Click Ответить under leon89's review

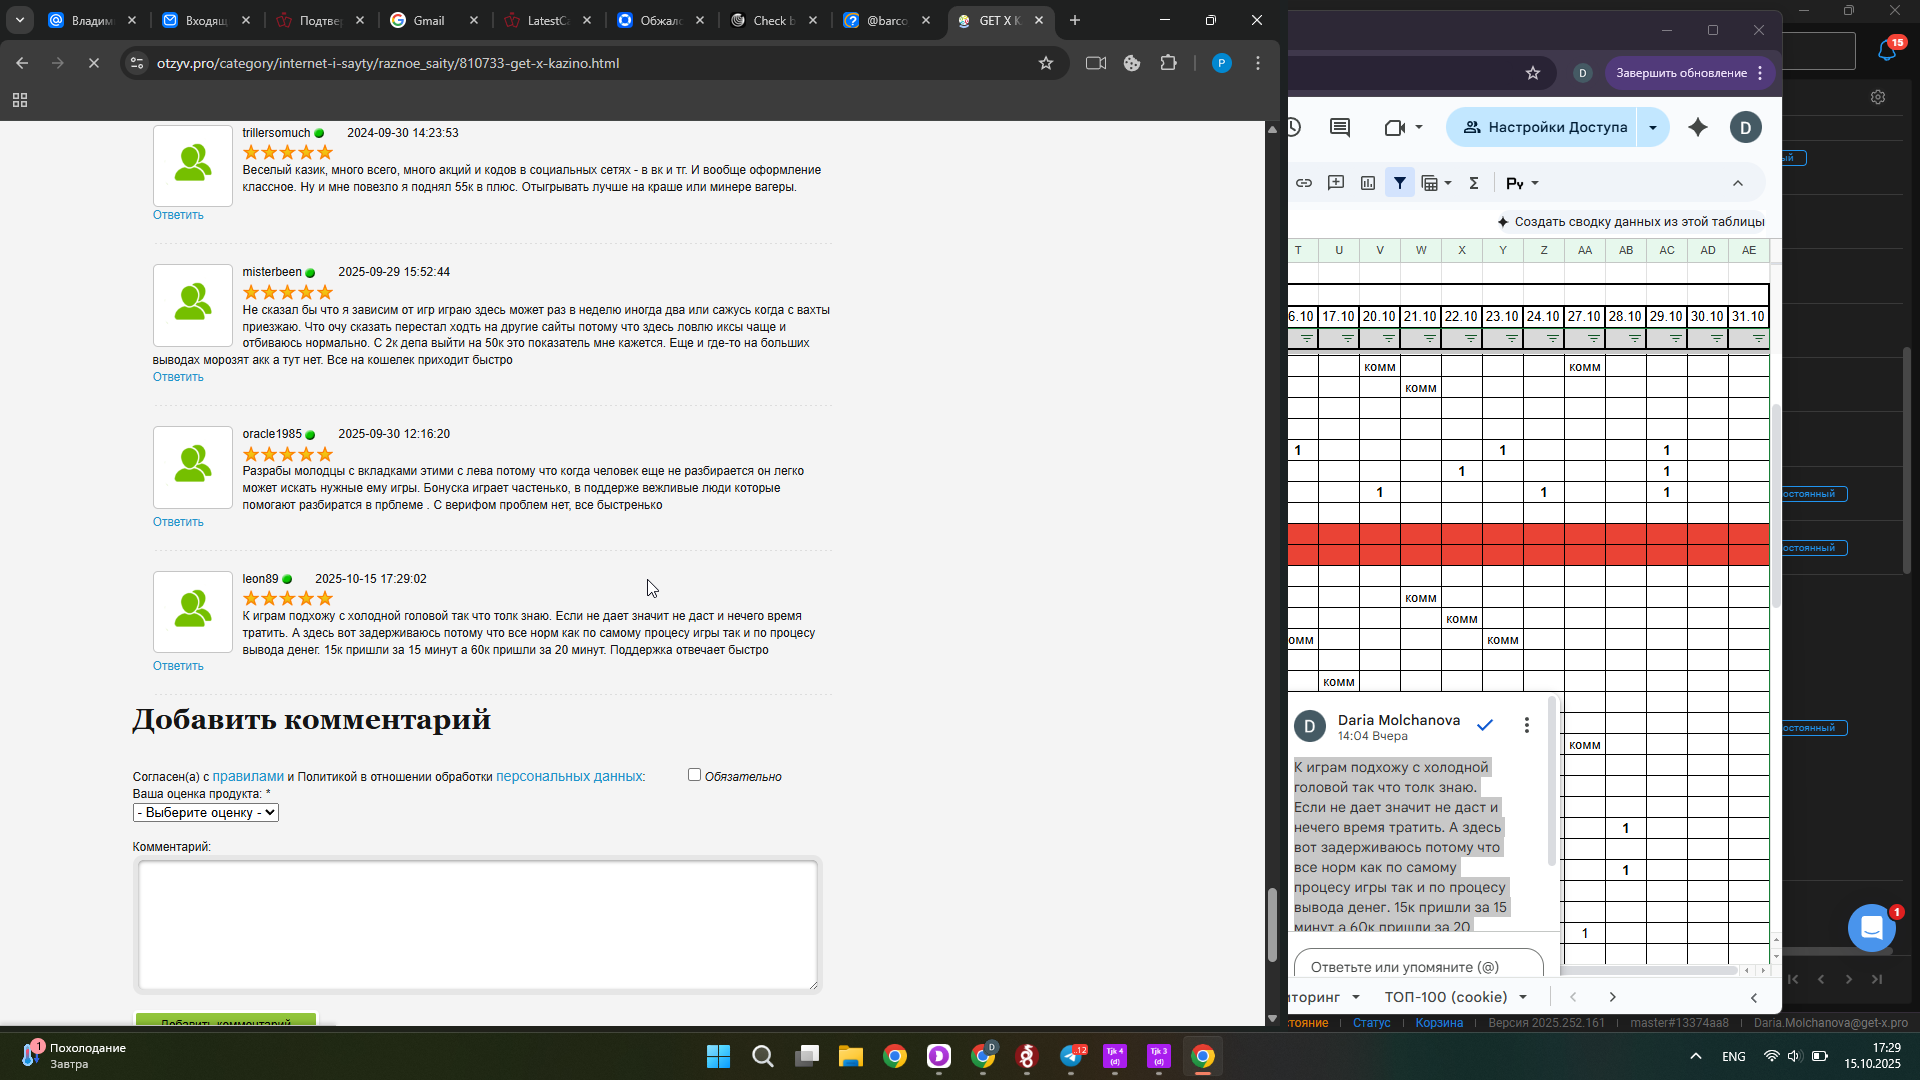(178, 666)
